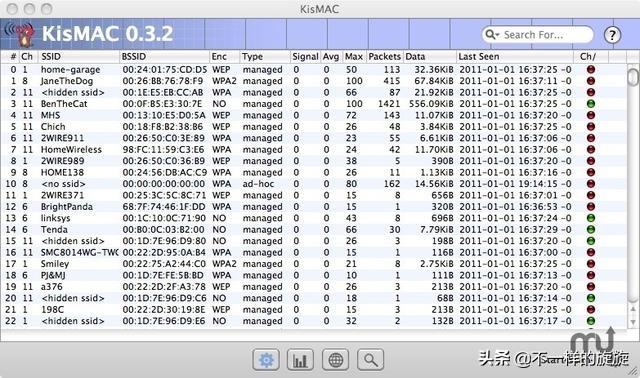Click the 2011-01-01 19:14:15 last seen cell
Screen dimensions: 640x378
tap(515, 184)
